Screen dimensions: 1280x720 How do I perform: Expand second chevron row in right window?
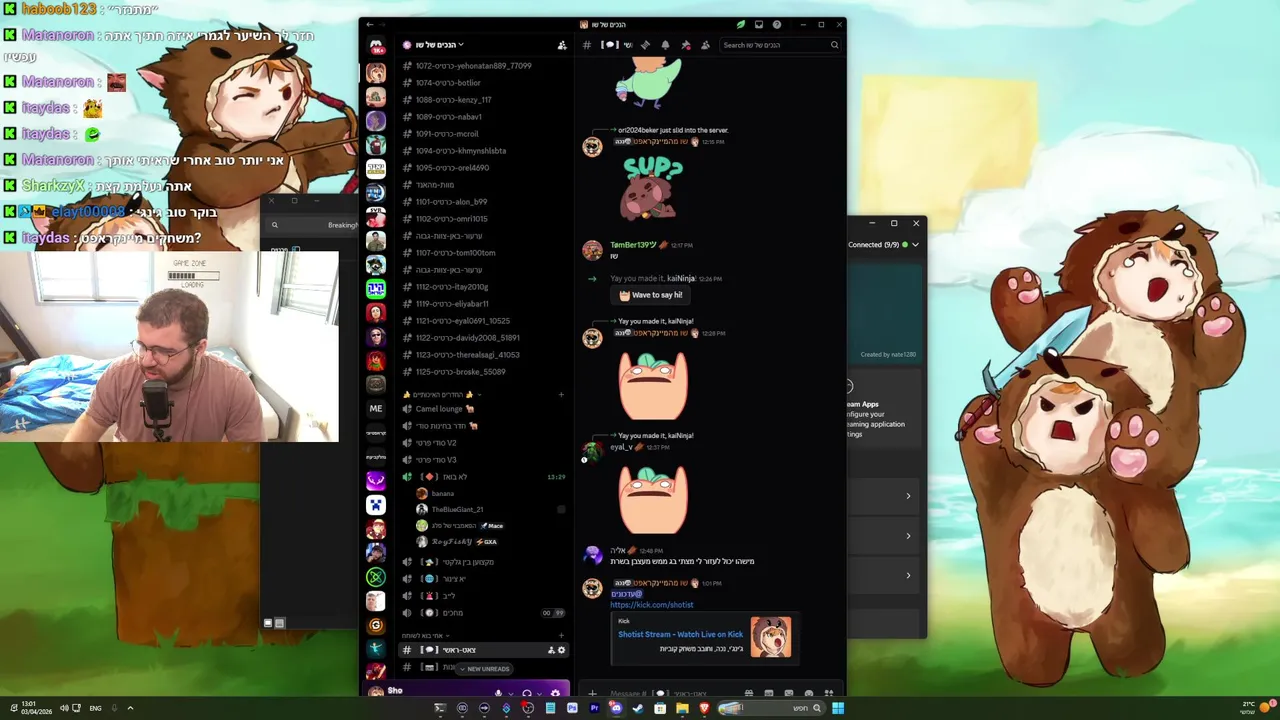tap(908, 536)
